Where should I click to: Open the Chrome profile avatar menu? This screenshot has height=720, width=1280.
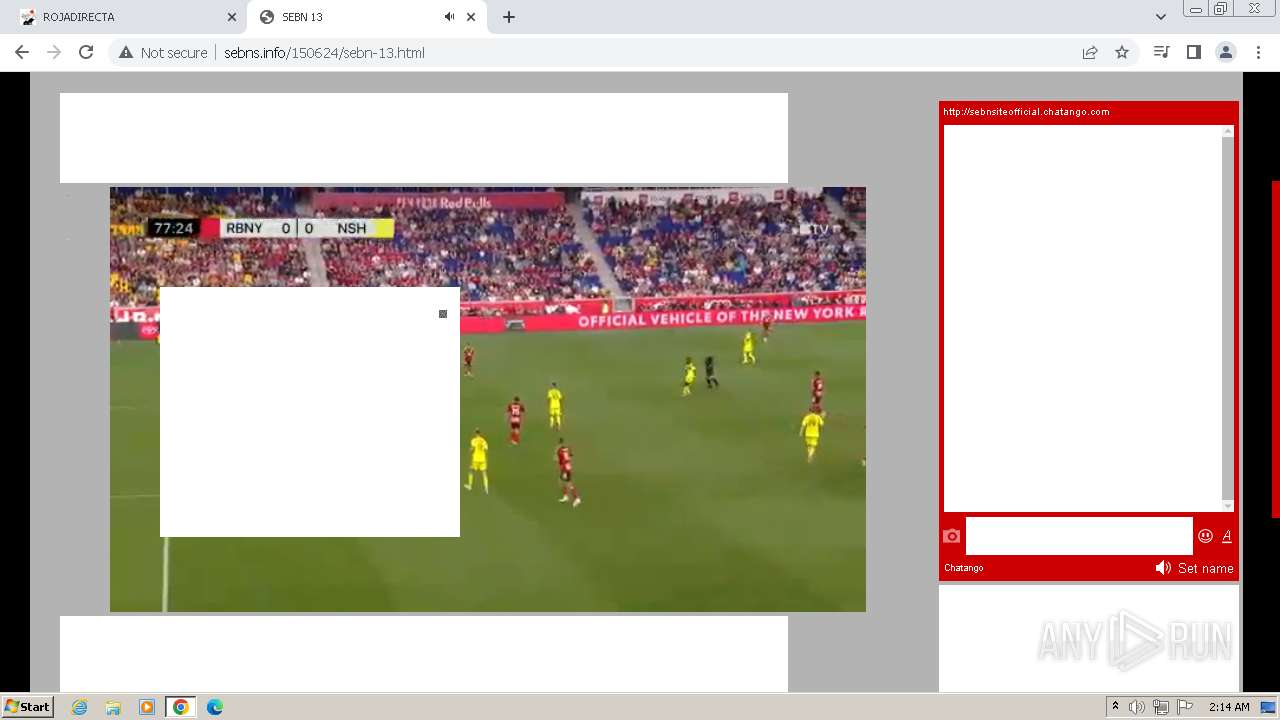[x=1225, y=52]
